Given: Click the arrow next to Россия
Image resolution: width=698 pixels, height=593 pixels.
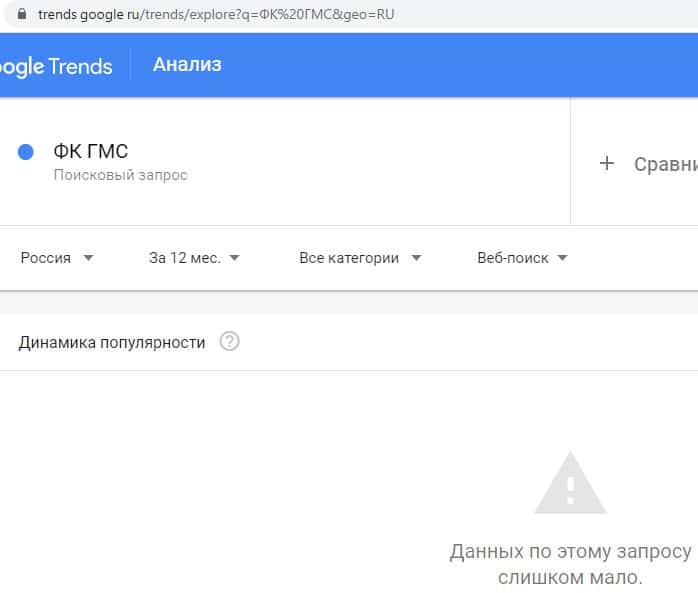Looking at the screenshot, I should tap(88, 258).
